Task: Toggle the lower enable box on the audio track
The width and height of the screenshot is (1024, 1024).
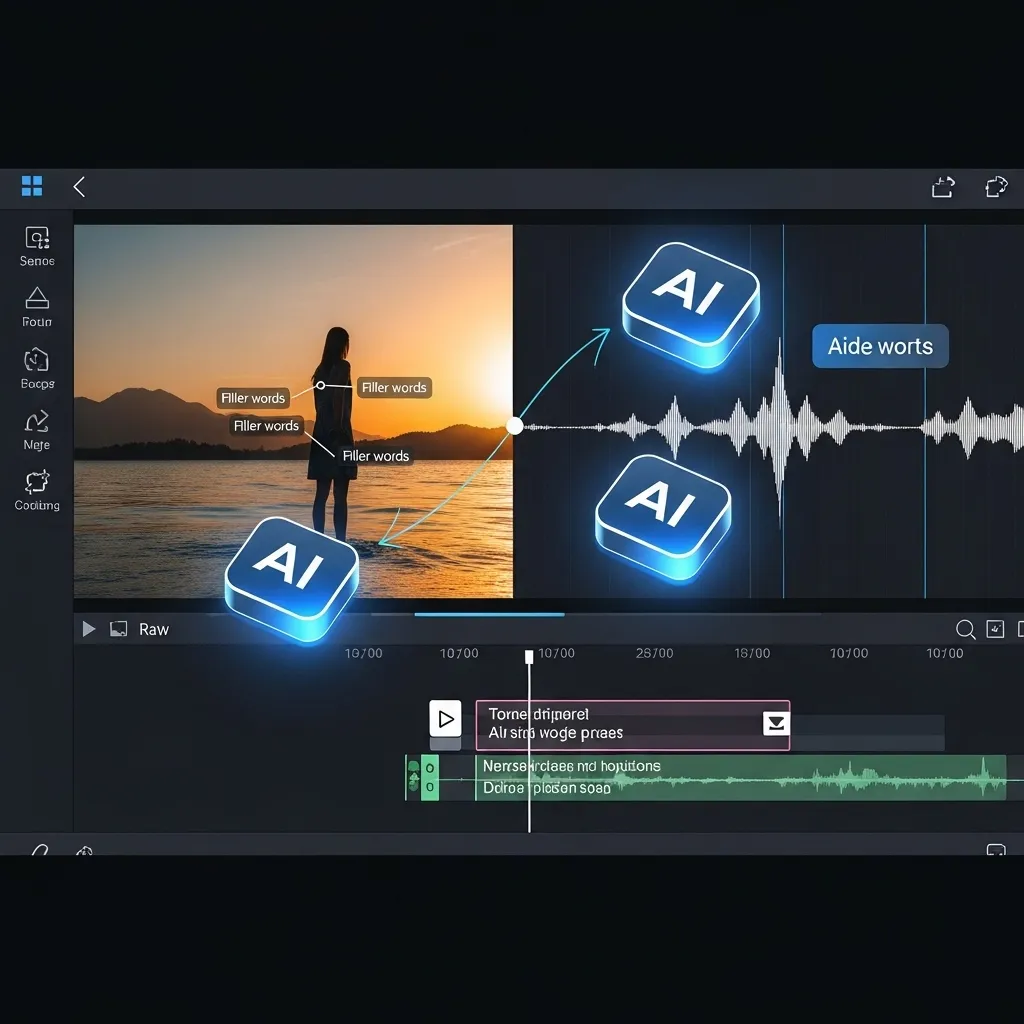Action: point(429,788)
